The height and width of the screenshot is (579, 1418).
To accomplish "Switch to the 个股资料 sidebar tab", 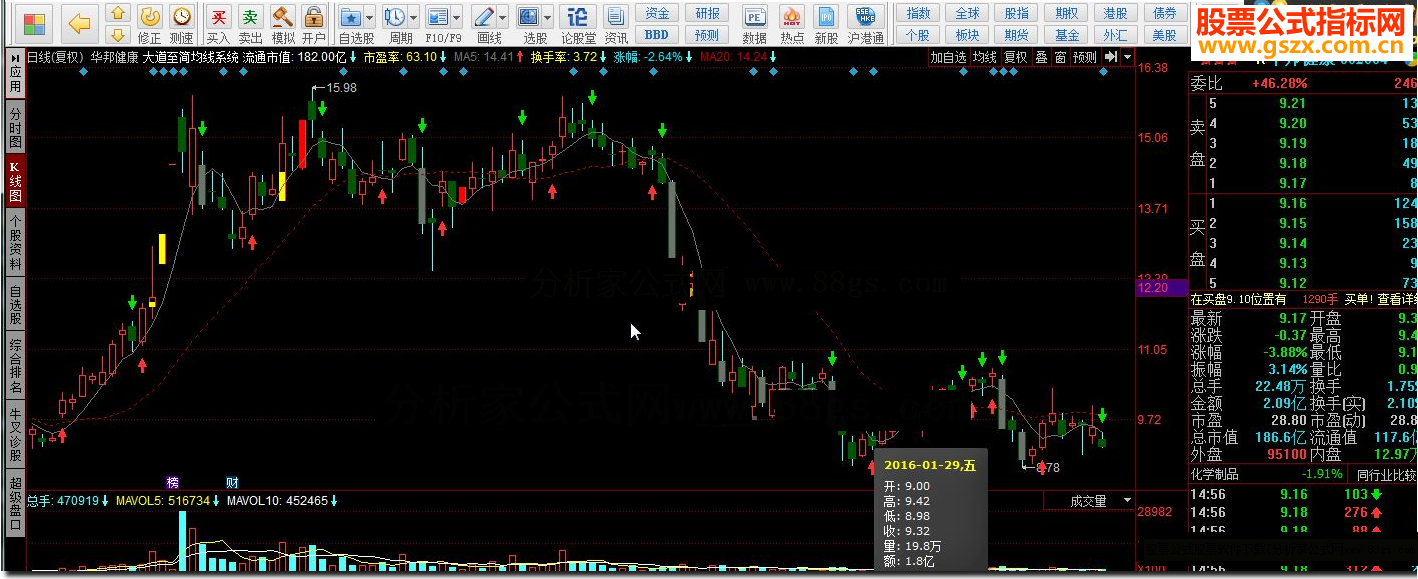I will tap(15, 244).
